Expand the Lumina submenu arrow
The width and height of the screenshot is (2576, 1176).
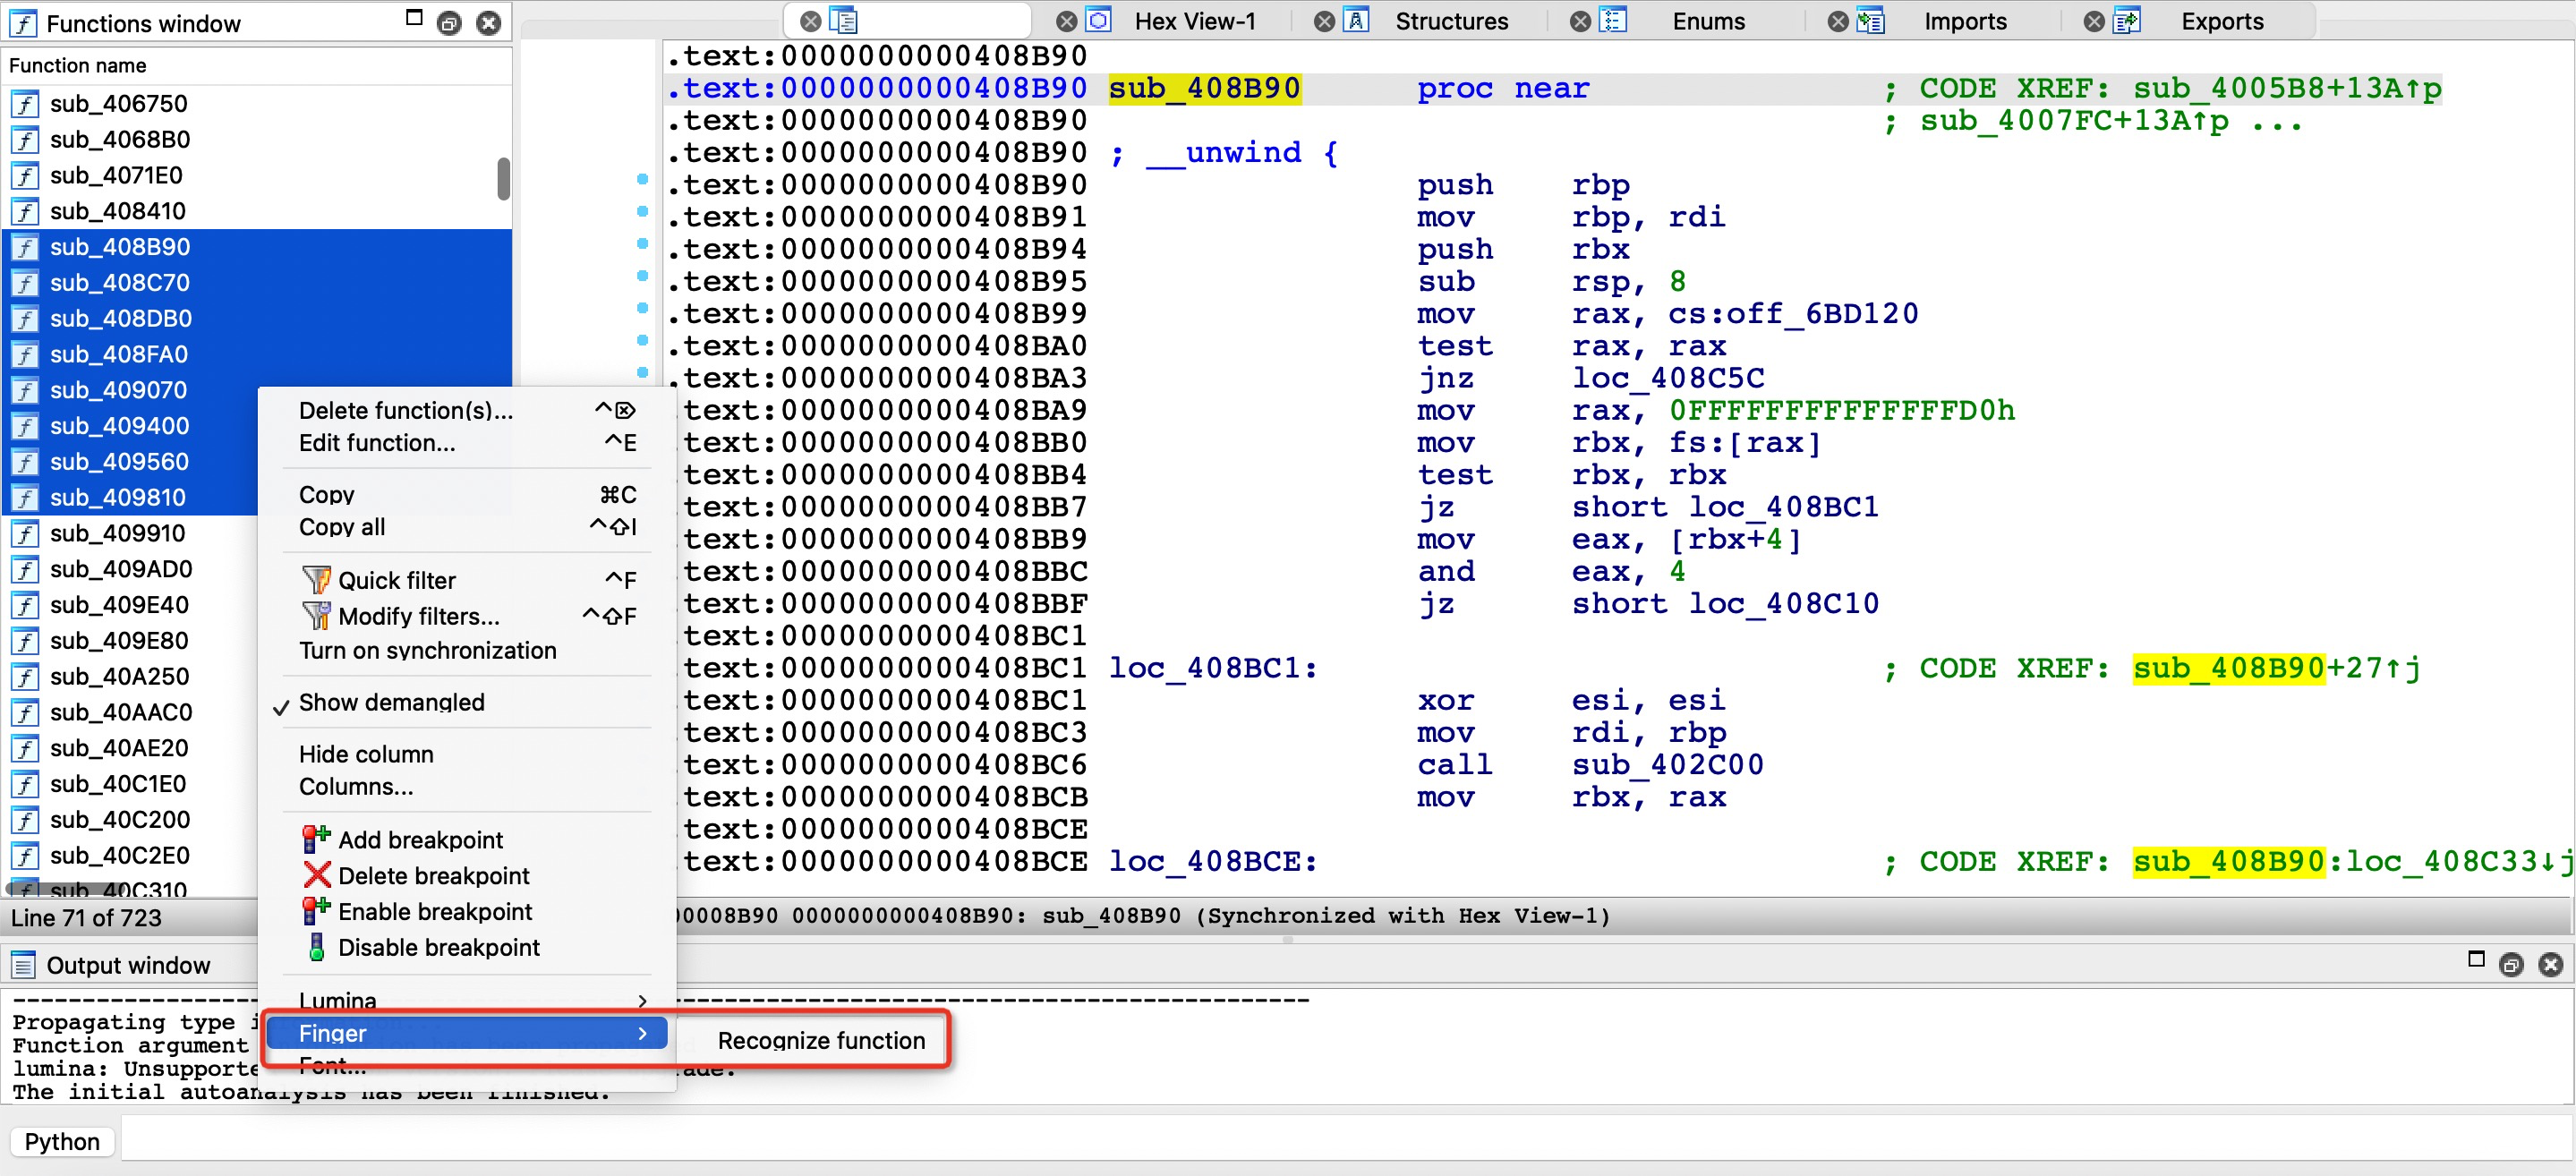(x=642, y=1000)
